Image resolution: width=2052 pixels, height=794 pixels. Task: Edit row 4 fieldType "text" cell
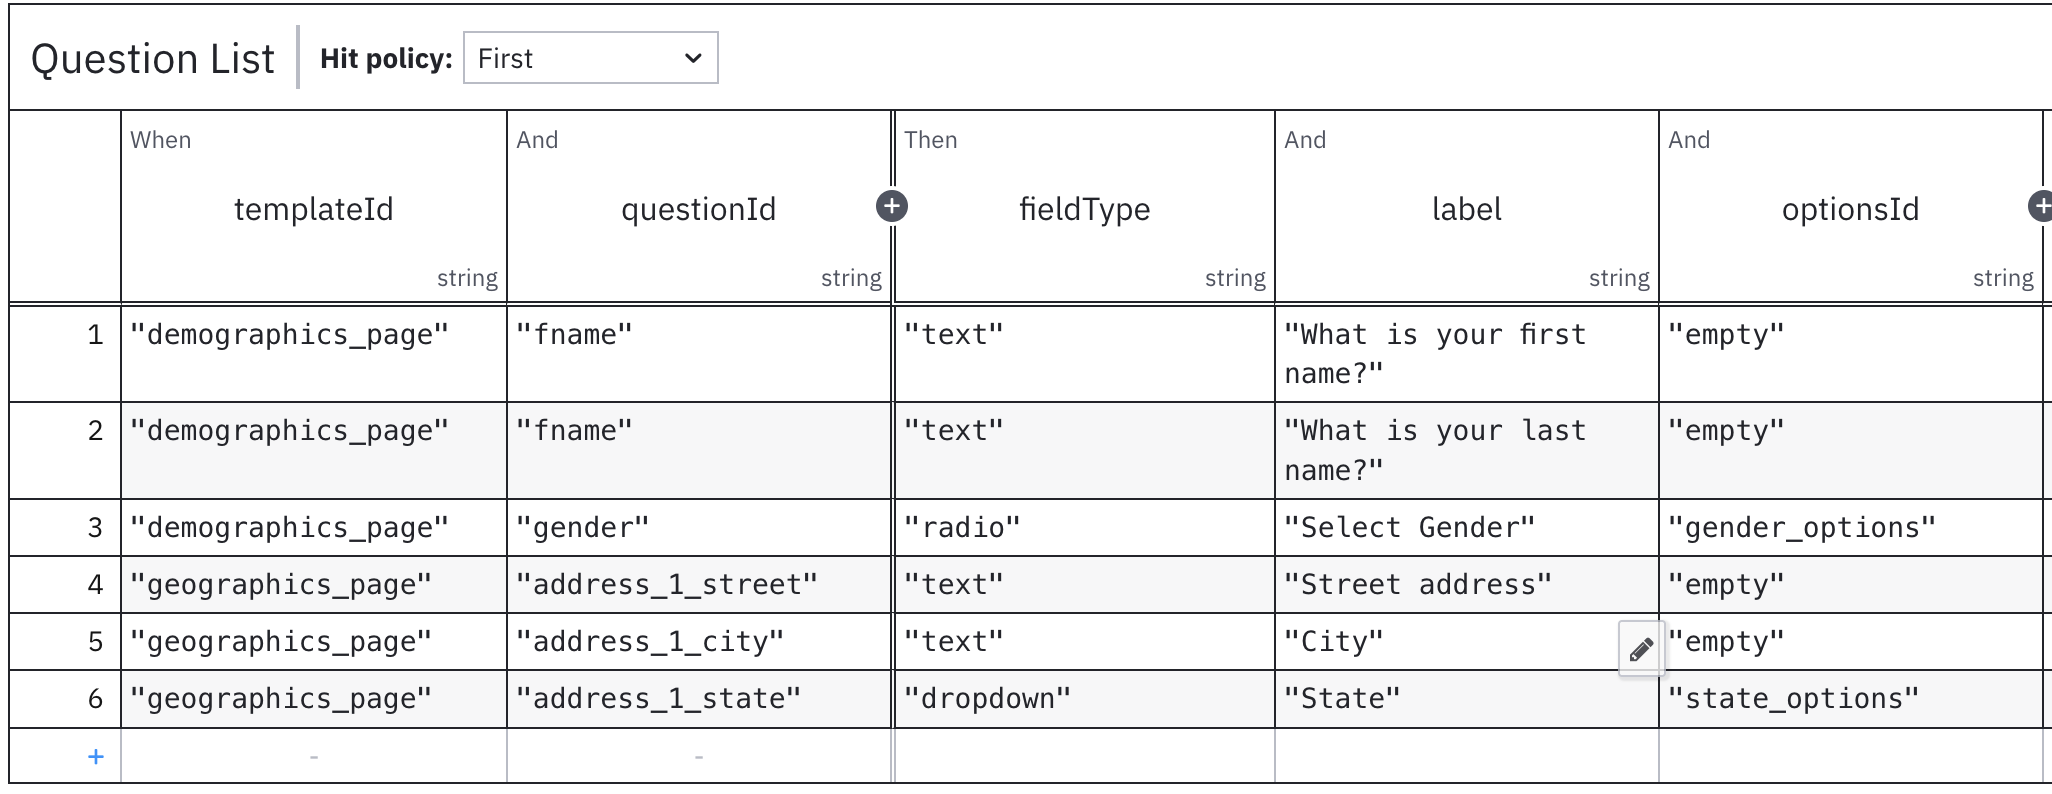[x=1085, y=584]
